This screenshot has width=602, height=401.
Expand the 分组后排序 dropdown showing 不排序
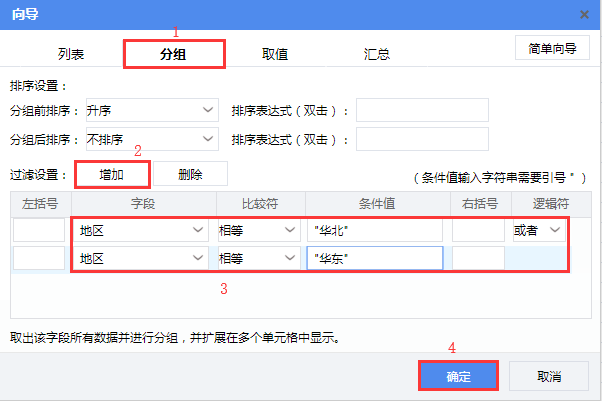tap(152, 138)
